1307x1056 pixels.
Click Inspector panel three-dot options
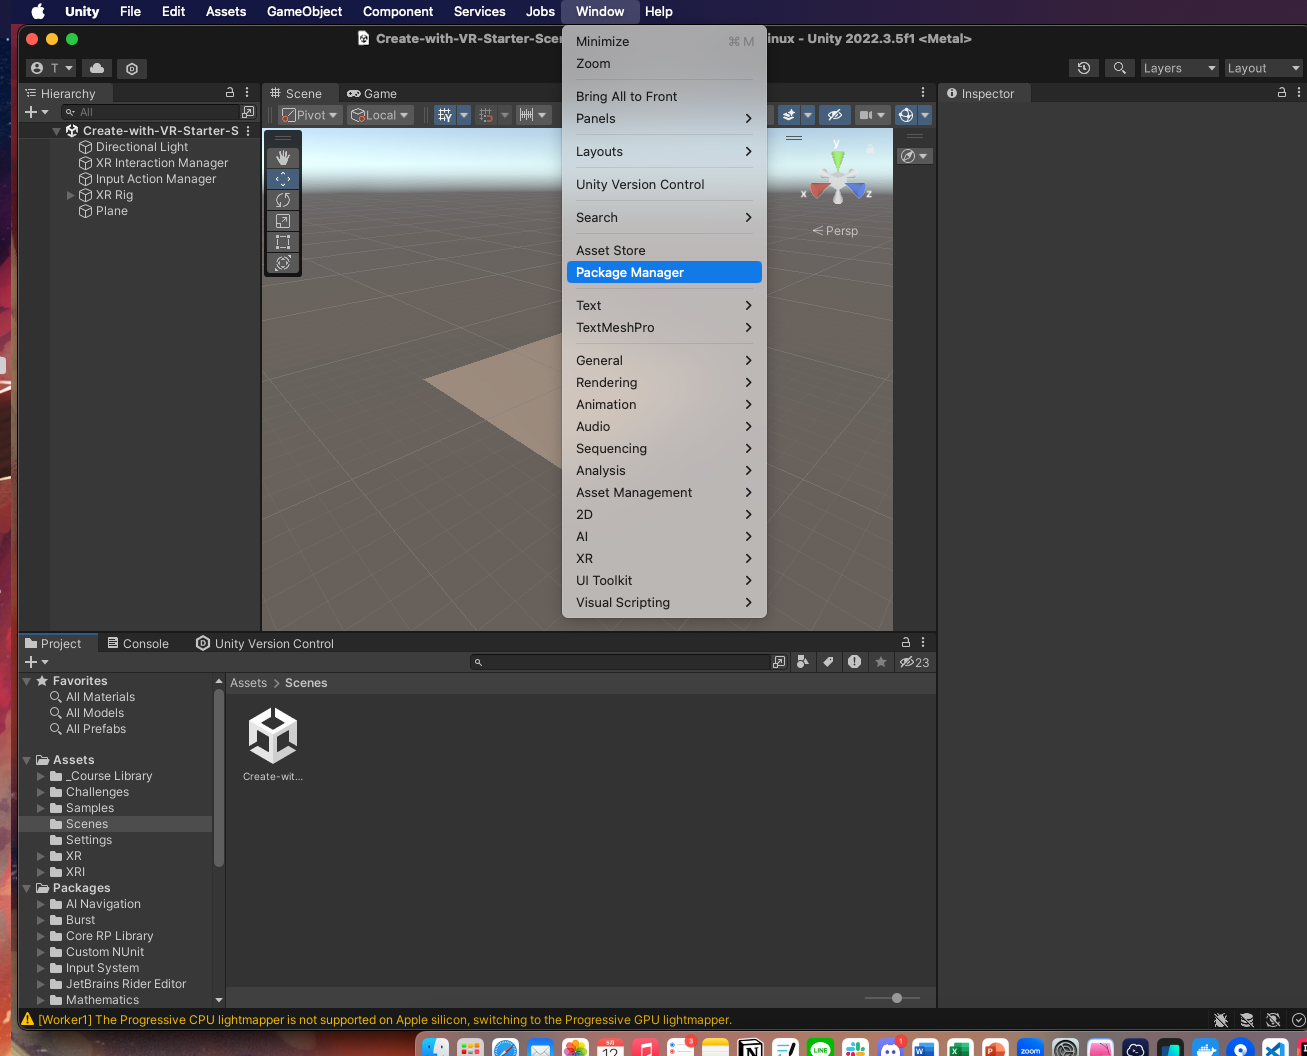(x=1298, y=92)
